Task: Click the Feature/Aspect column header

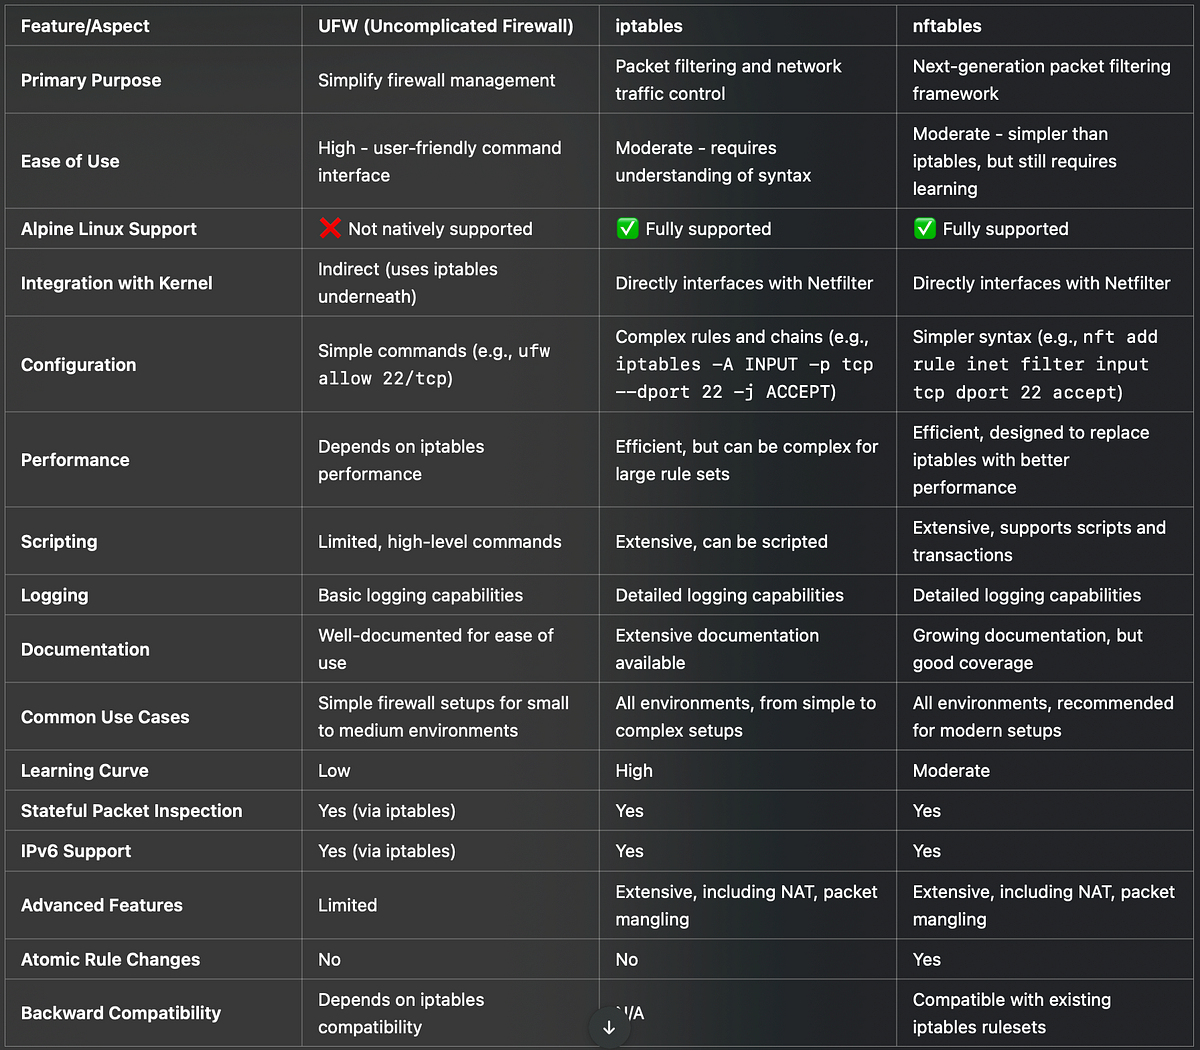Action: [x=85, y=26]
